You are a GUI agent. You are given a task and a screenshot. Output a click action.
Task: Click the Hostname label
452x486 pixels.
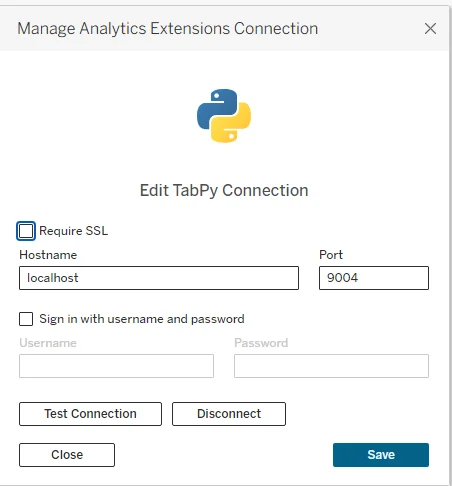(48, 255)
